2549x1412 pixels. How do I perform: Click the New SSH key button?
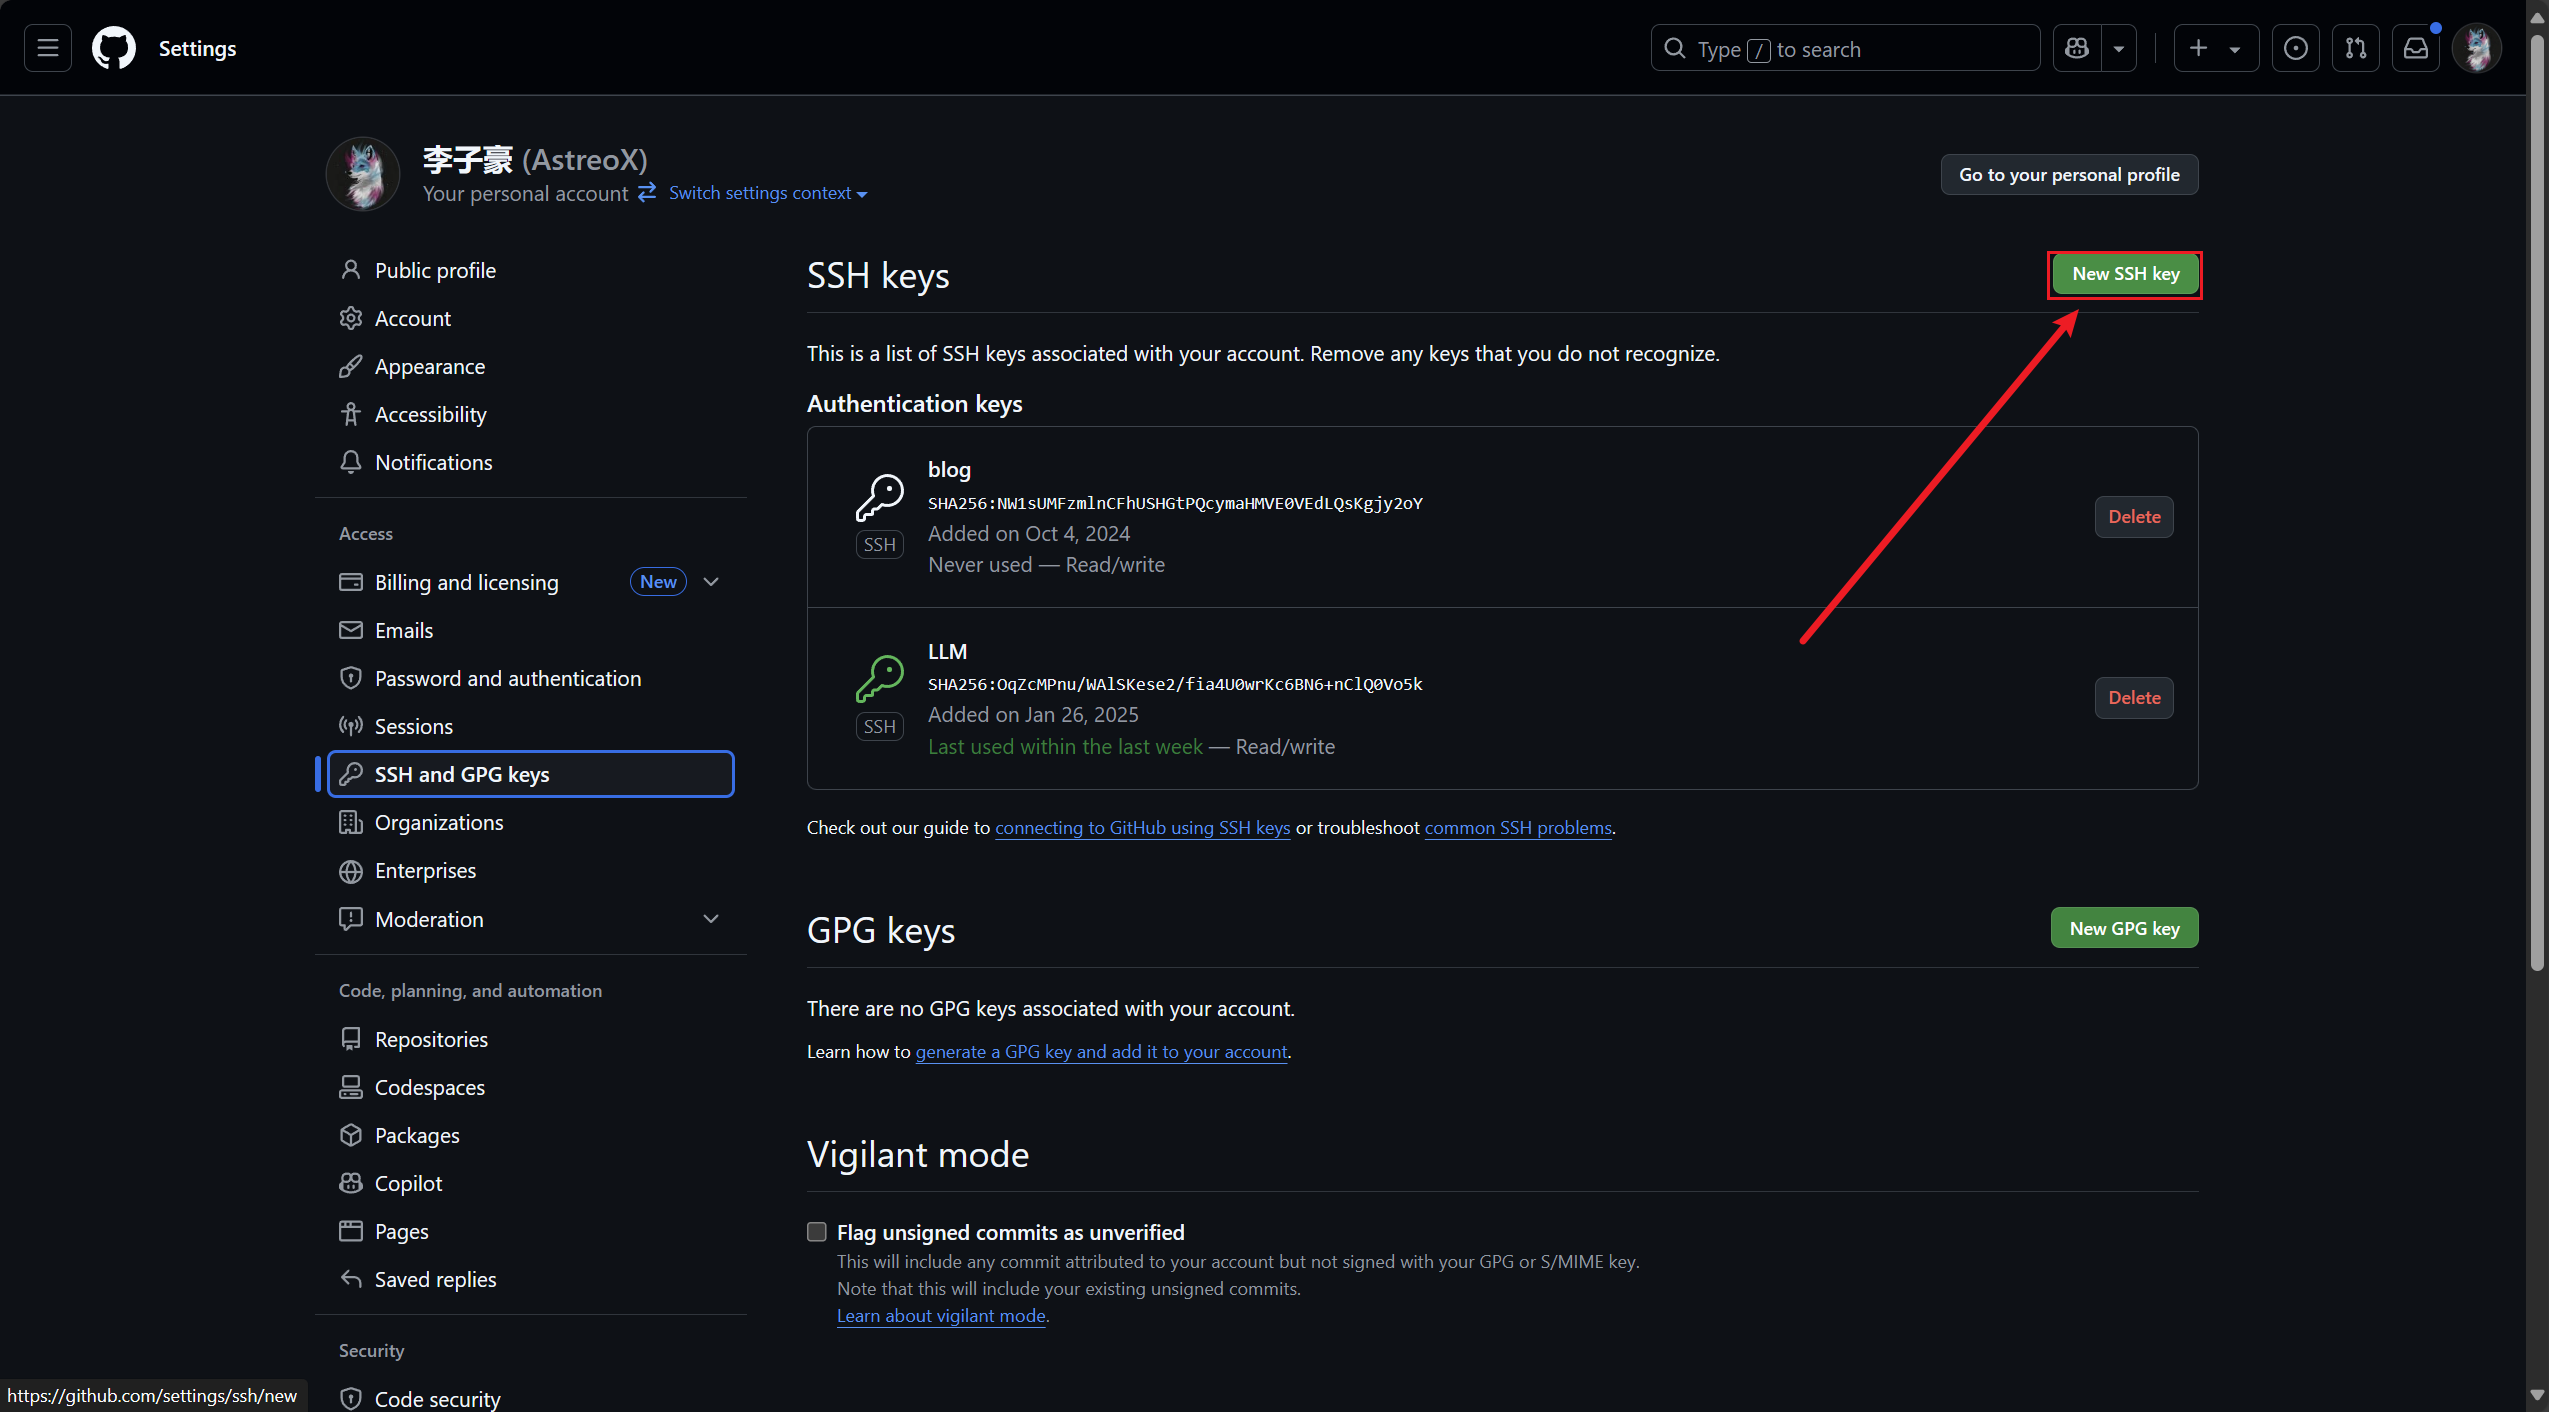(2125, 274)
